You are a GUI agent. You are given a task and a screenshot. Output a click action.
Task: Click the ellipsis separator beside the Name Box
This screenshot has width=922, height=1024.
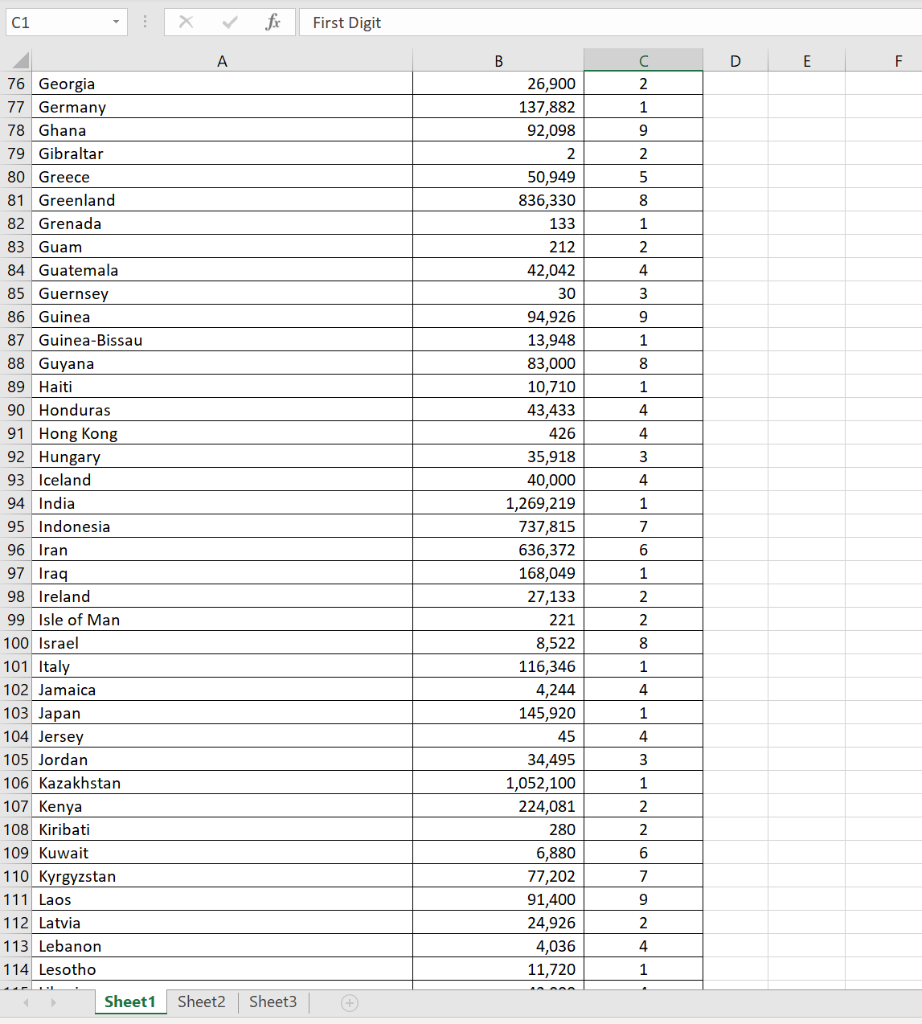coord(145,22)
